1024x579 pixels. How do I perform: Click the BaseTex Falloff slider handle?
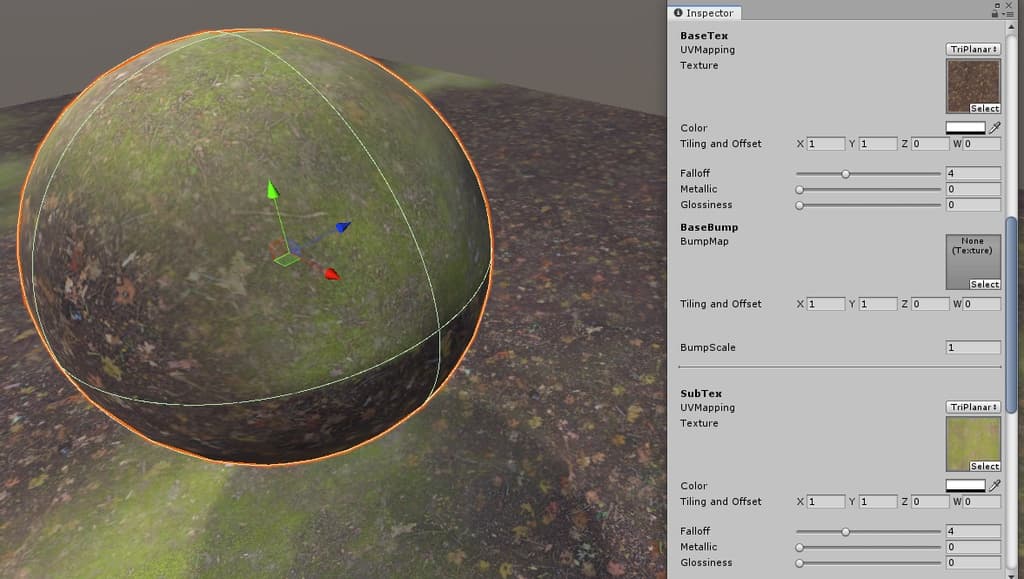(x=846, y=174)
